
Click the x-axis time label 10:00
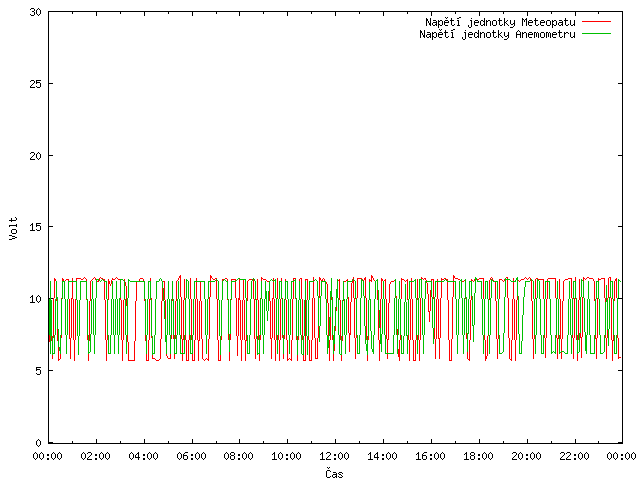point(287,456)
